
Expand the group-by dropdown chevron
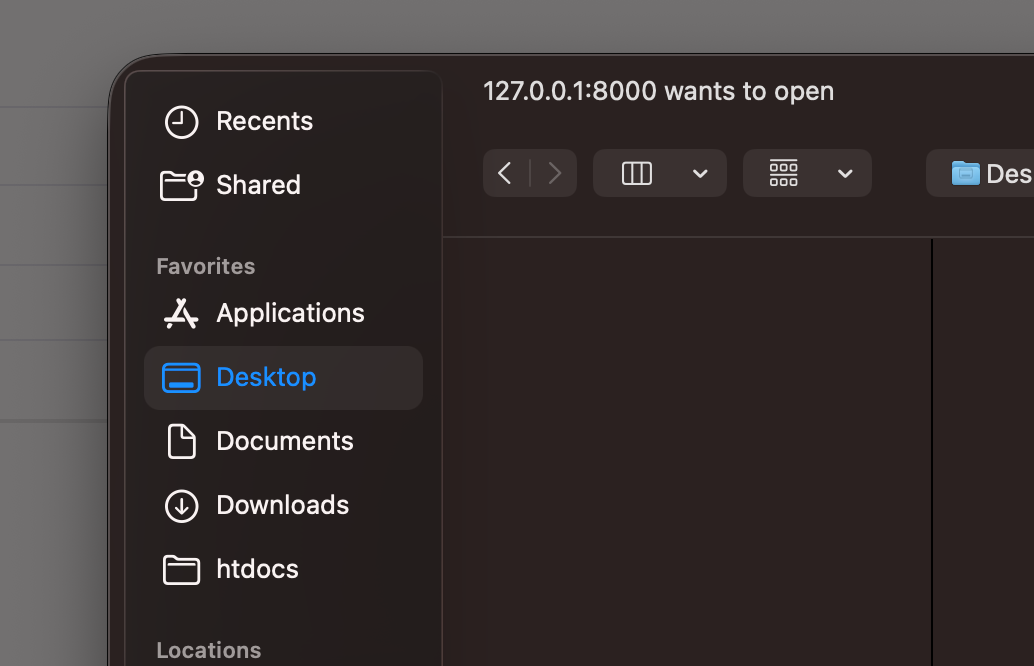point(845,174)
